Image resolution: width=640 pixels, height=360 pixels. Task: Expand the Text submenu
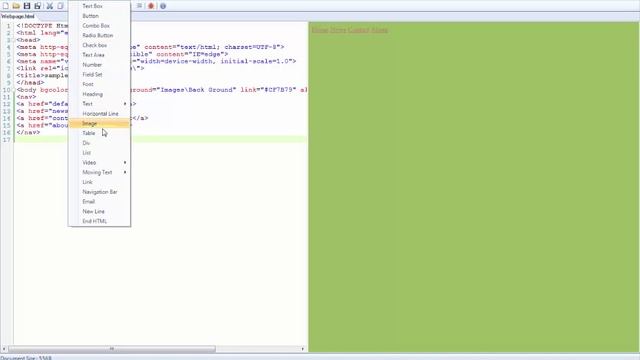100,104
